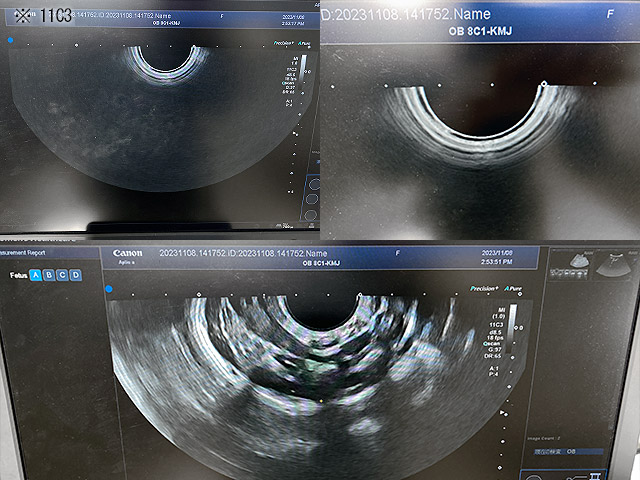640x480 pixels.
Task: Click the 'OB 8C1-KMJ' label in top-right screen
Action: [480, 31]
